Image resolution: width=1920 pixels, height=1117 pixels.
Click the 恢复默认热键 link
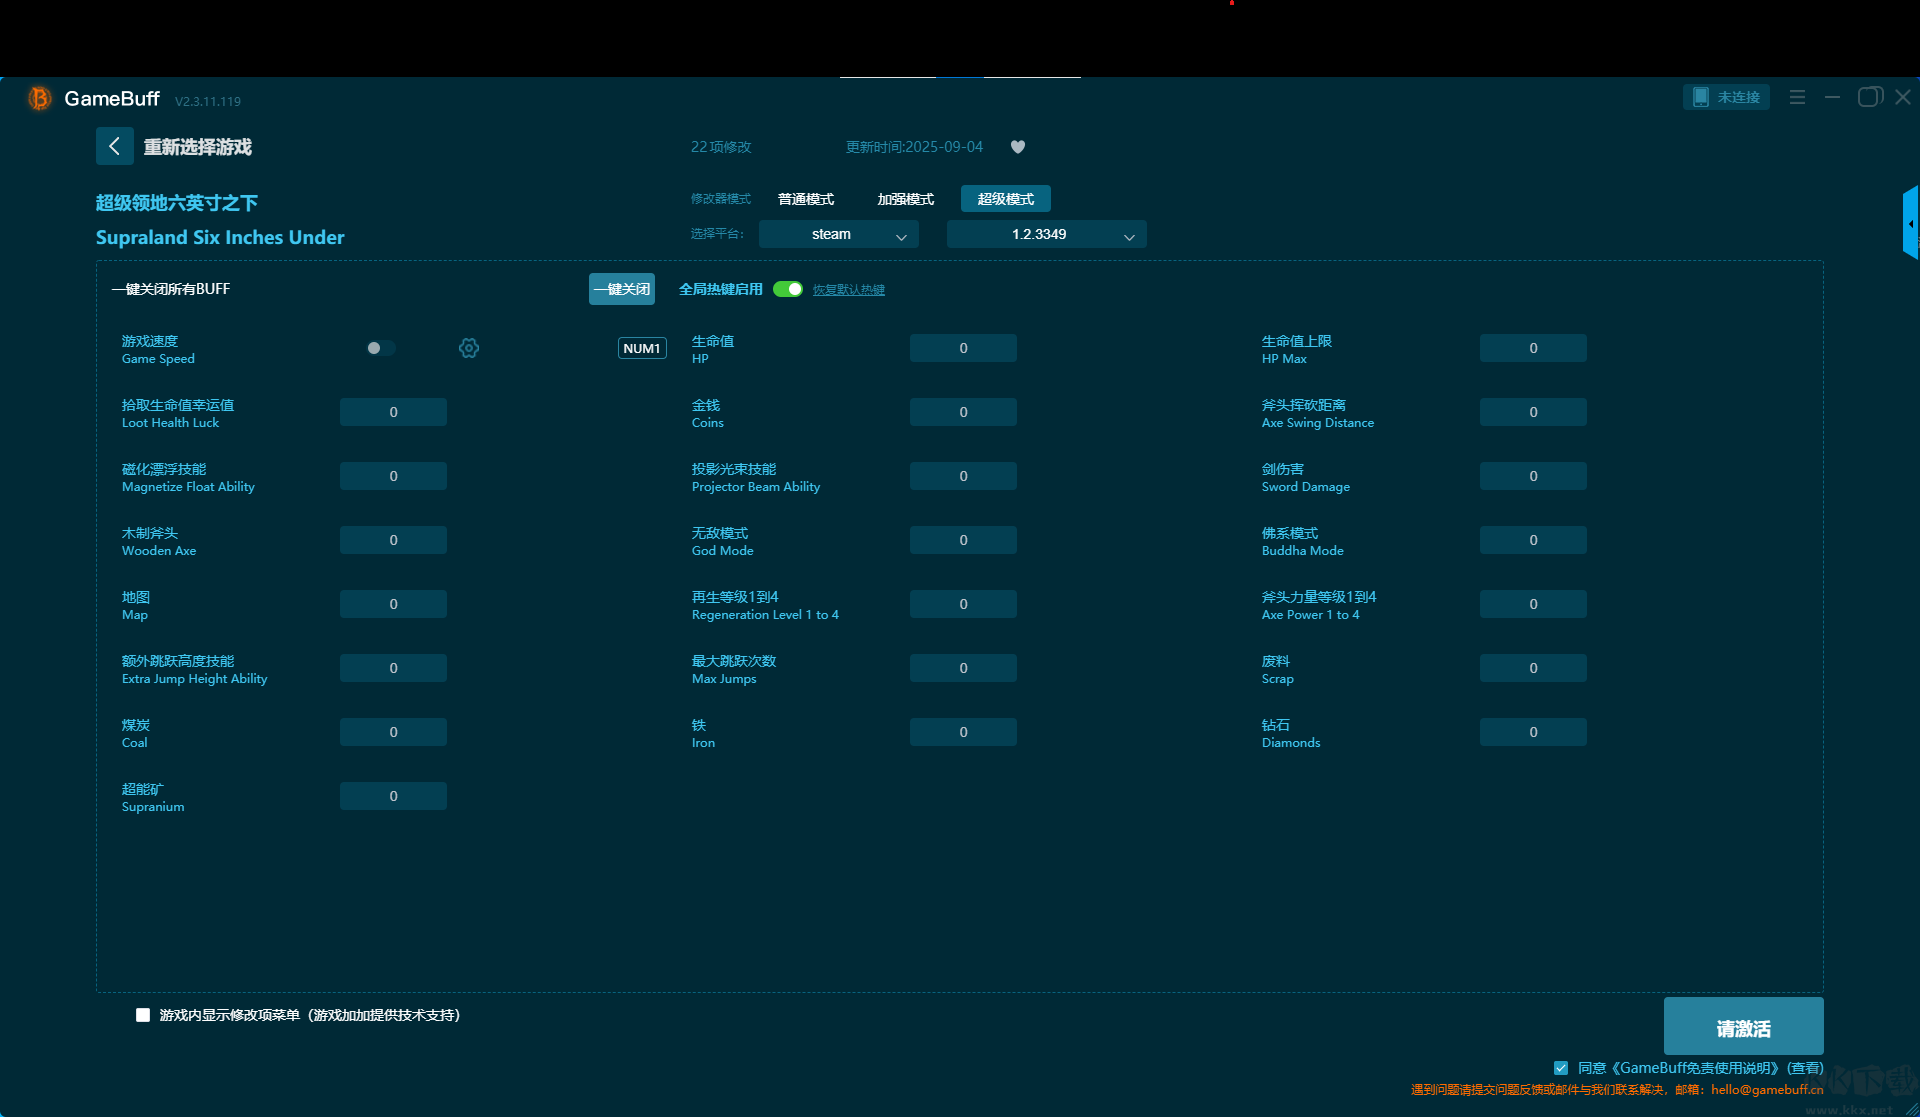[x=848, y=290]
